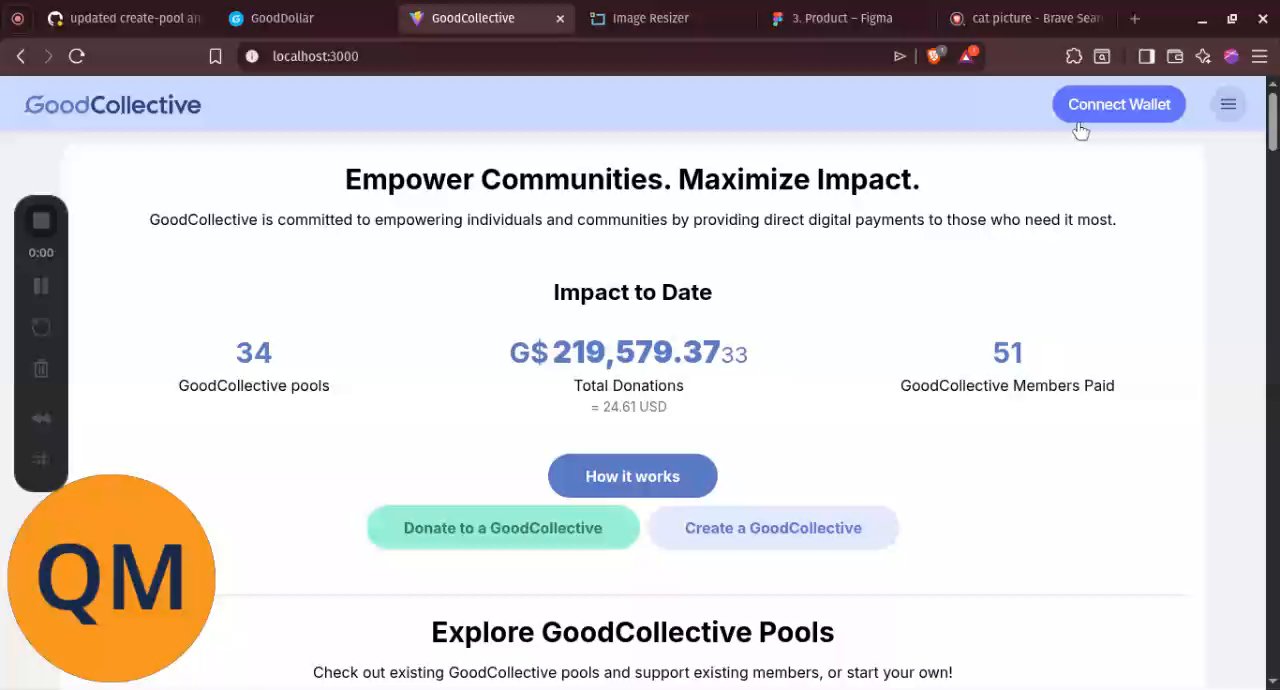Open the recorder effects settings icon
Viewport: 1280px width, 690px height.
[x=41, y=459]
